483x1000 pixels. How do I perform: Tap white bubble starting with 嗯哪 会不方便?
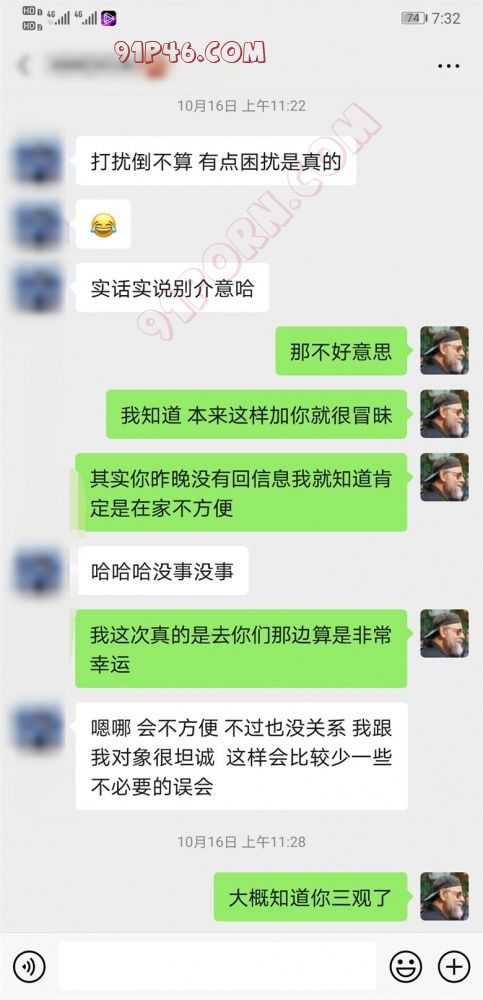click(242, 756)
